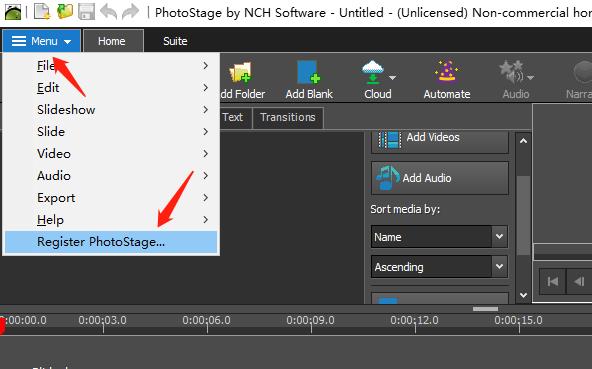Click the undo arrow icon
The height and width of the screenshot is (369, 592).
pyautogui.click(x=109, y=12)
